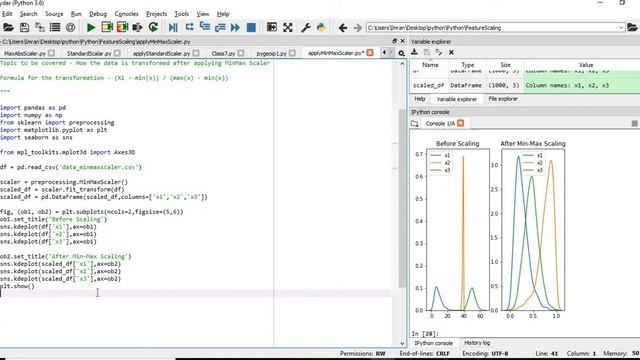
Task: Sort variables by Type column
Action: pos(468,65)
